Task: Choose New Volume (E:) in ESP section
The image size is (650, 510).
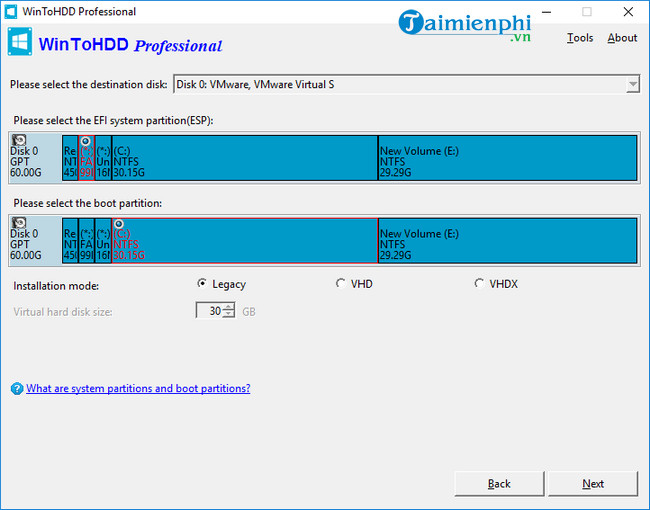Action: 507,158
